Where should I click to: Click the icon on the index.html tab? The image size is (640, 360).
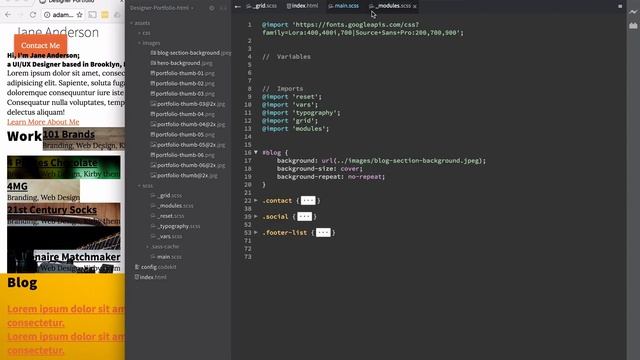(x=289, y=6)
